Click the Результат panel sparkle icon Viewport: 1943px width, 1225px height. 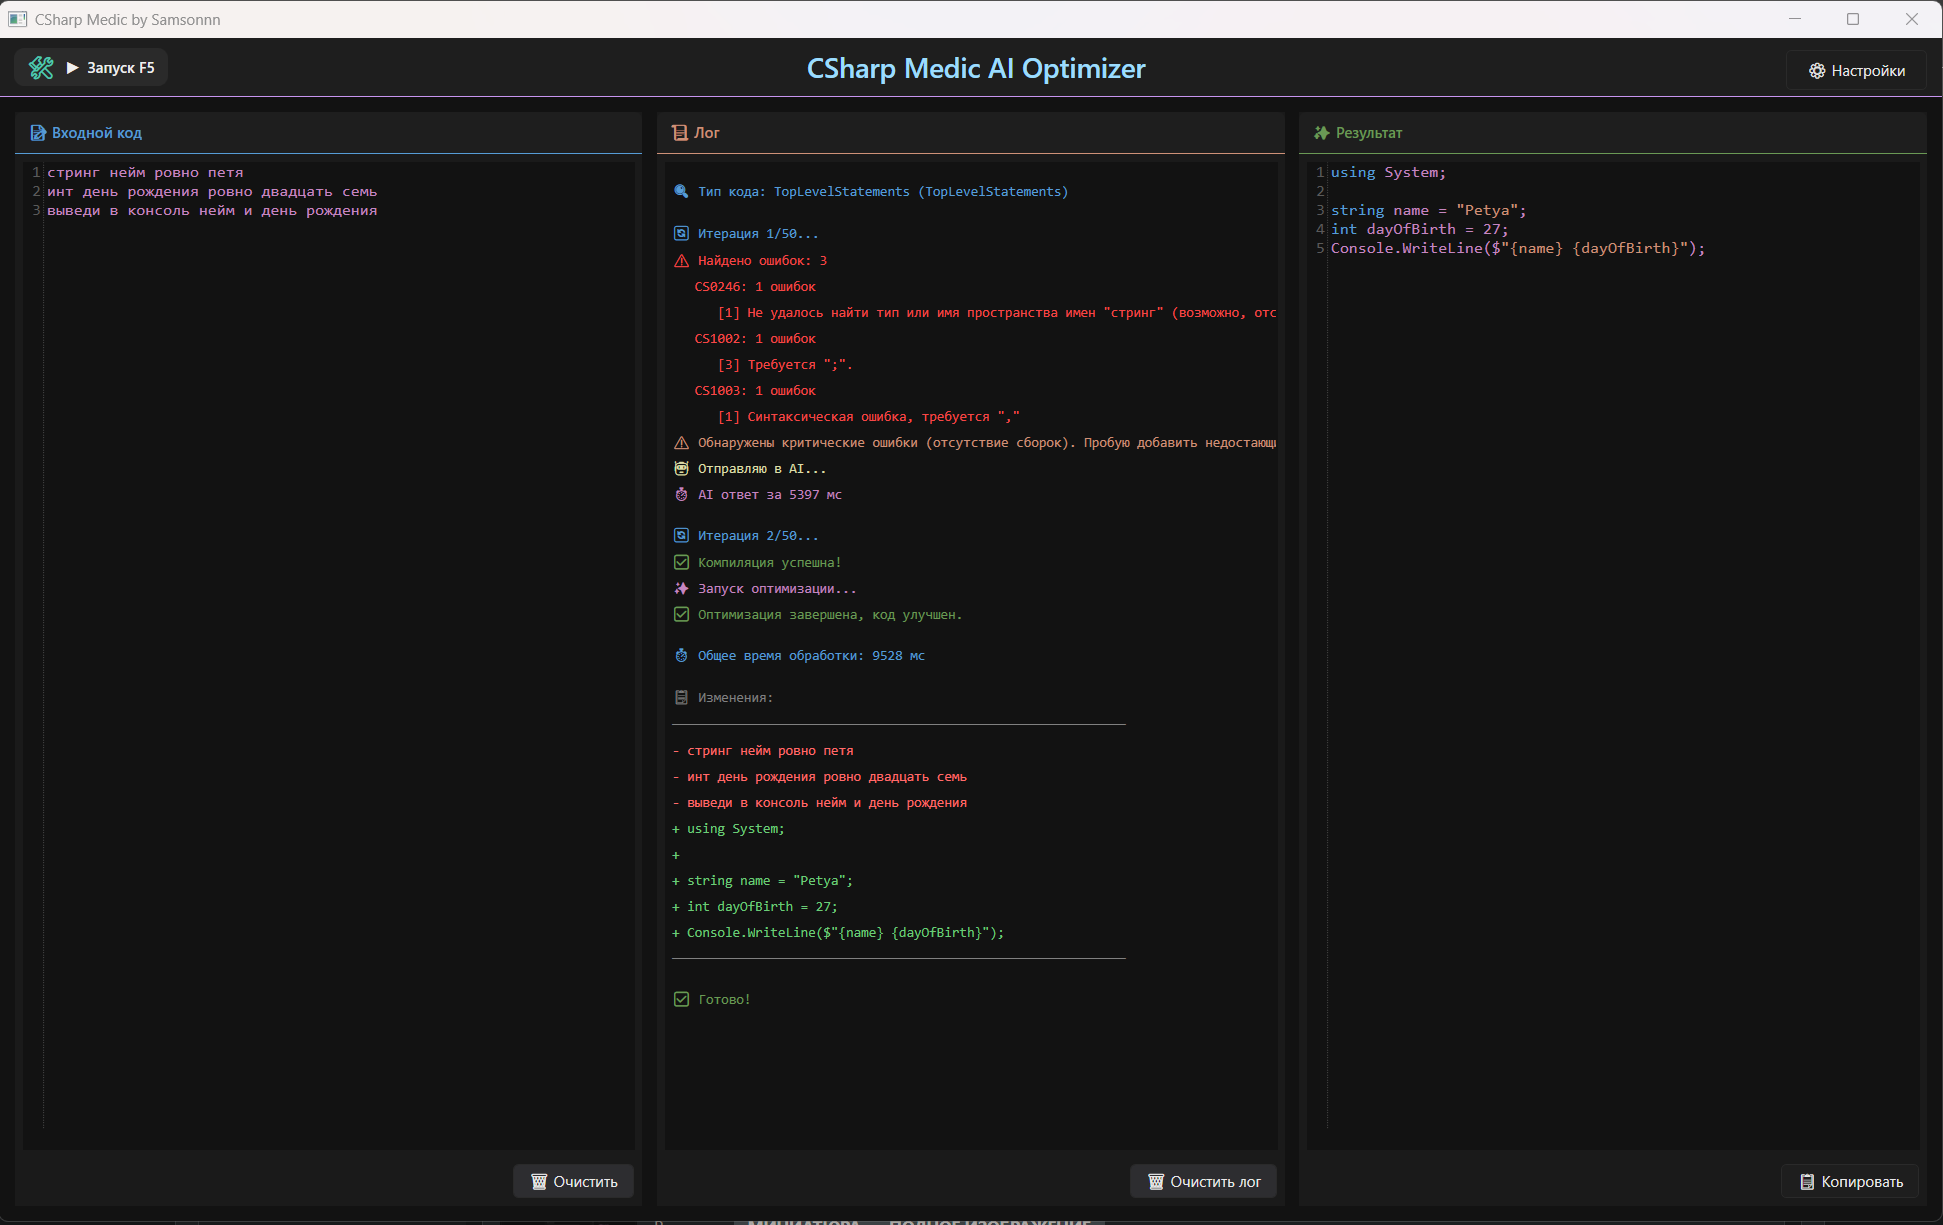point(1322,133)
